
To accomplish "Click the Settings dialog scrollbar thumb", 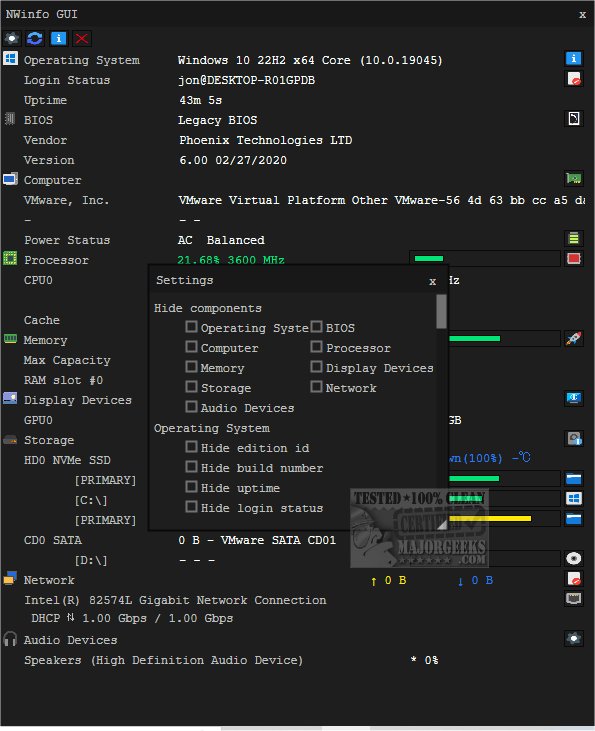I will click(x=441, y=311).
